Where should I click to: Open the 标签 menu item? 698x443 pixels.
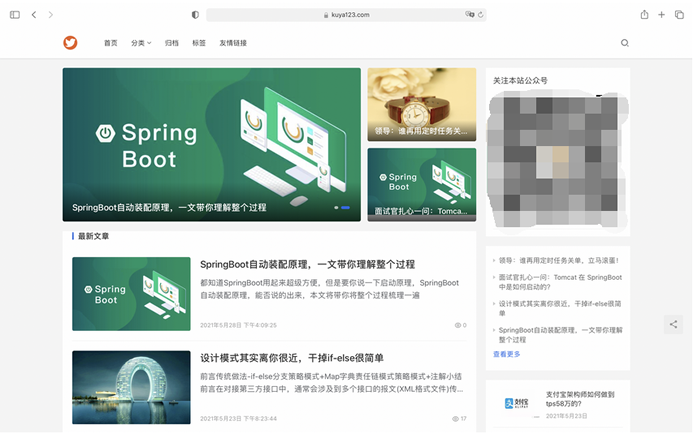coord(199,43)
